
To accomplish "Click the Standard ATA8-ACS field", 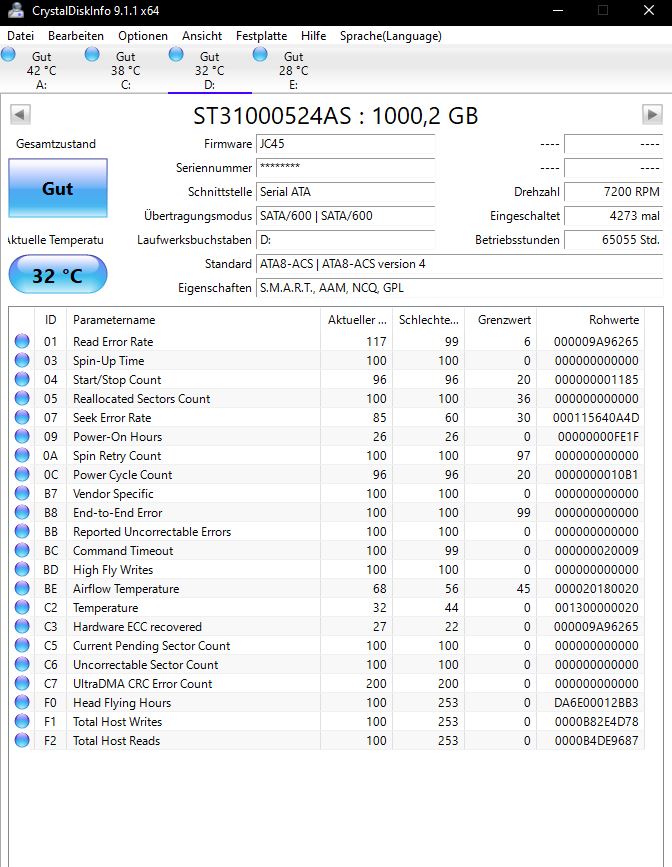I will tap(459, 264).
